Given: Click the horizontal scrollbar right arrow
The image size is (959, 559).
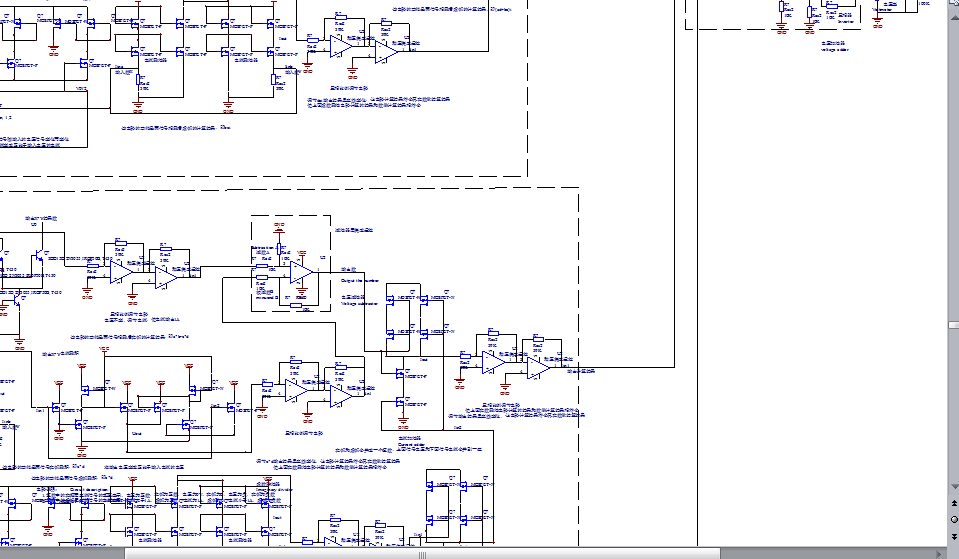Looking at the screenshot, I should pos(939,553).
